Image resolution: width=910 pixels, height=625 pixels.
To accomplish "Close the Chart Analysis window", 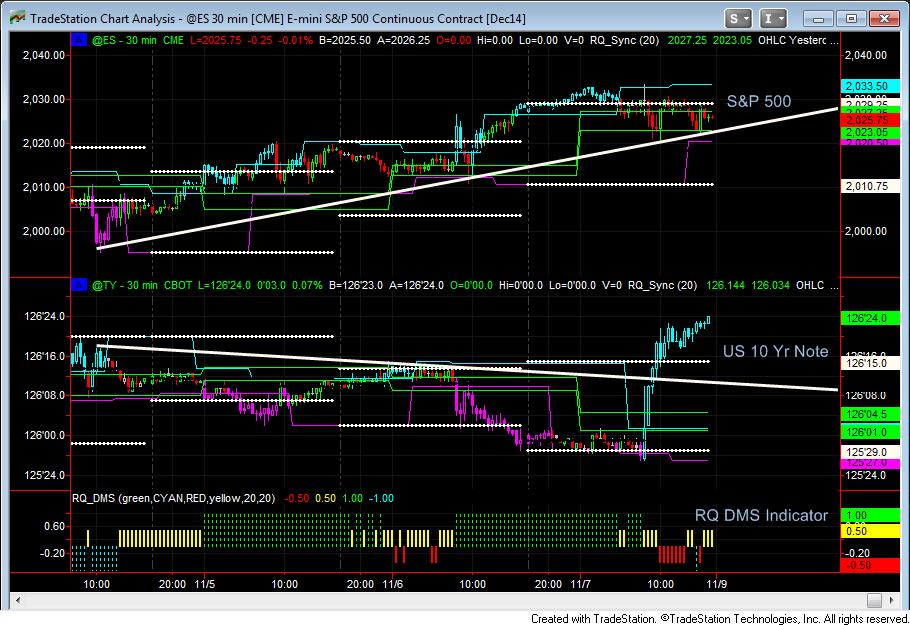I will [x=884, y=19].
